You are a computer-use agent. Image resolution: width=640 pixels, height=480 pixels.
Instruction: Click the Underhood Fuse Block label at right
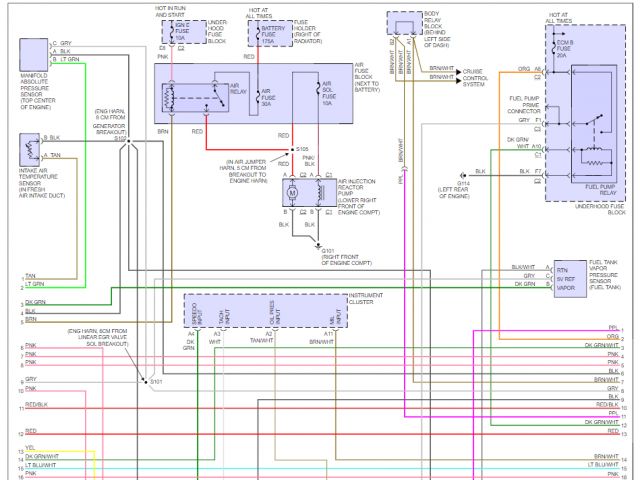[x=601, y=209]
